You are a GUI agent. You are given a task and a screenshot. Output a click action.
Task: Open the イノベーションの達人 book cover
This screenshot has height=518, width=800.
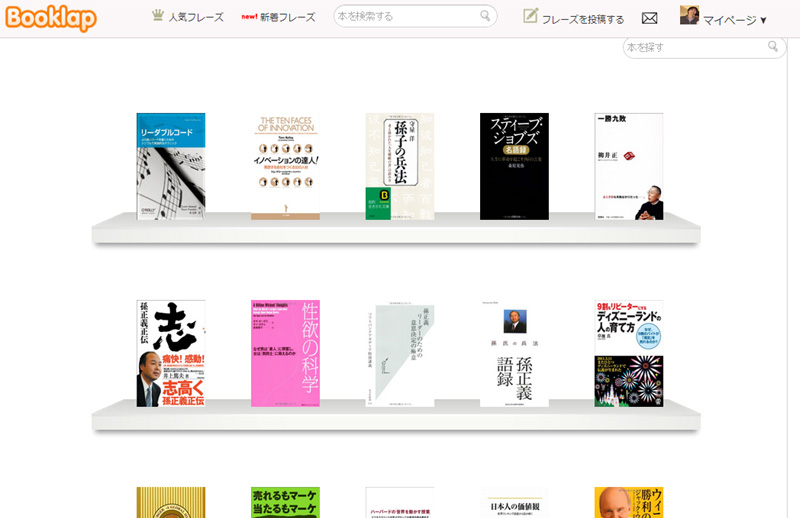[285, 166]
